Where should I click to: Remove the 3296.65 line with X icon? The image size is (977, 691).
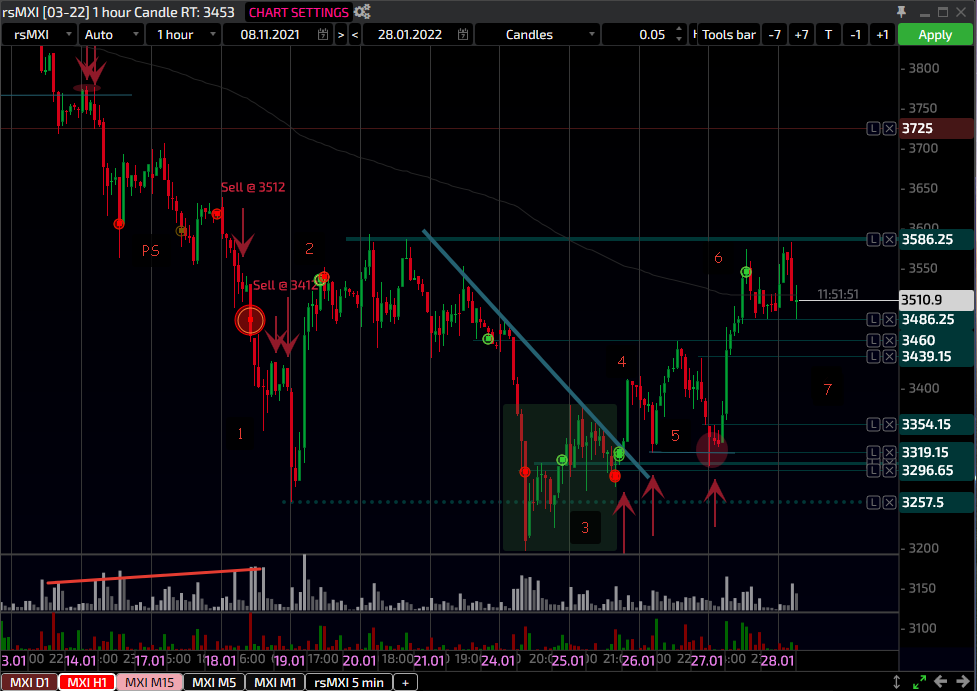(890, 470)
